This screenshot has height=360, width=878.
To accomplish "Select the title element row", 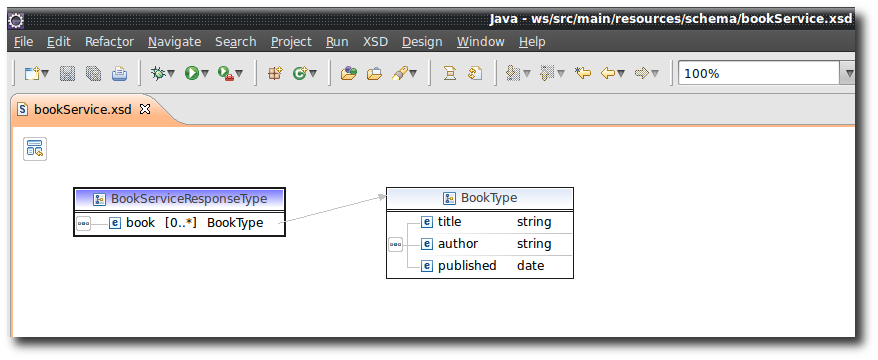I will (496, 222).
